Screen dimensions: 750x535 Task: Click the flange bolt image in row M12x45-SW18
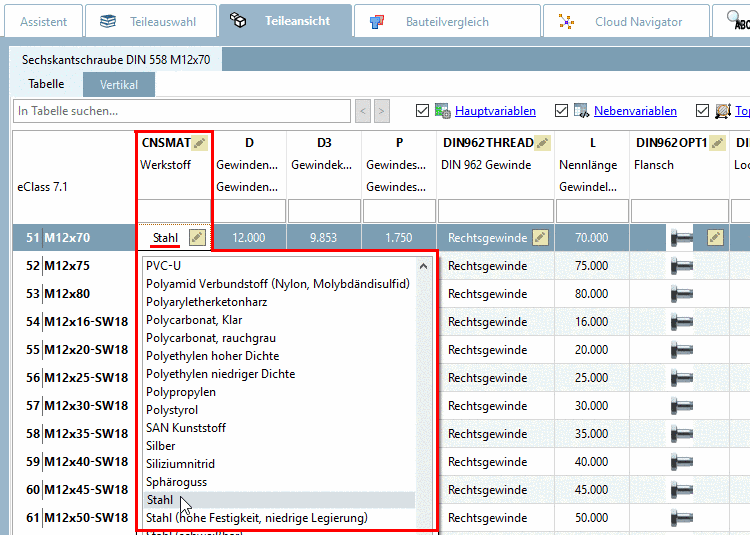coord(682,490)
